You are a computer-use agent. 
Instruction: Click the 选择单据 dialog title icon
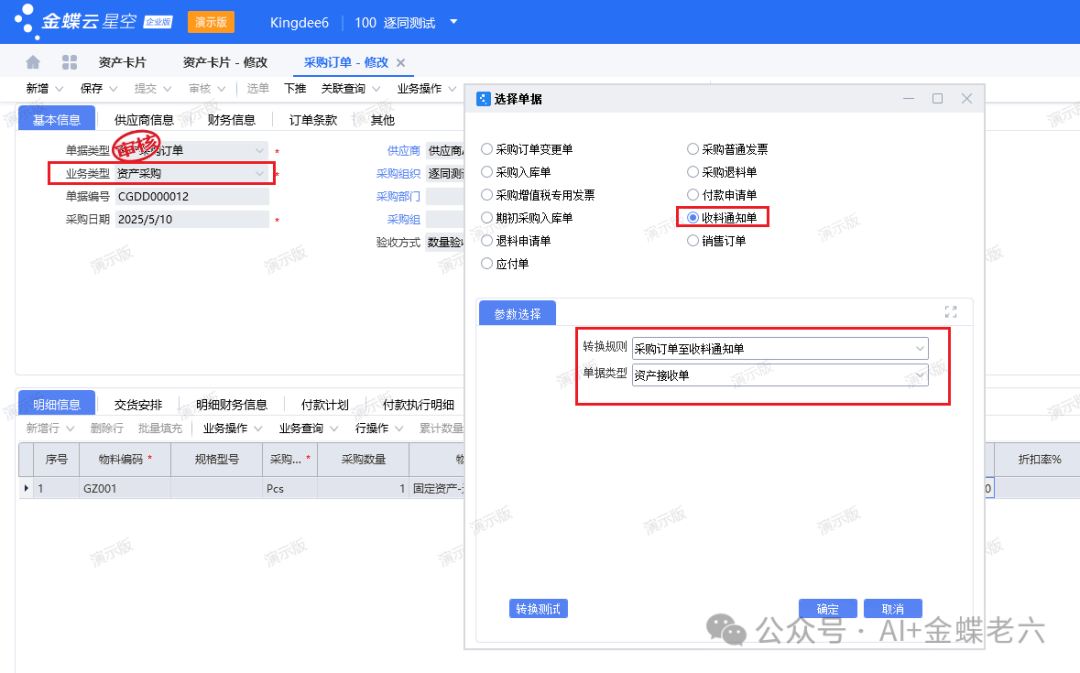click(x=483, y=99)
